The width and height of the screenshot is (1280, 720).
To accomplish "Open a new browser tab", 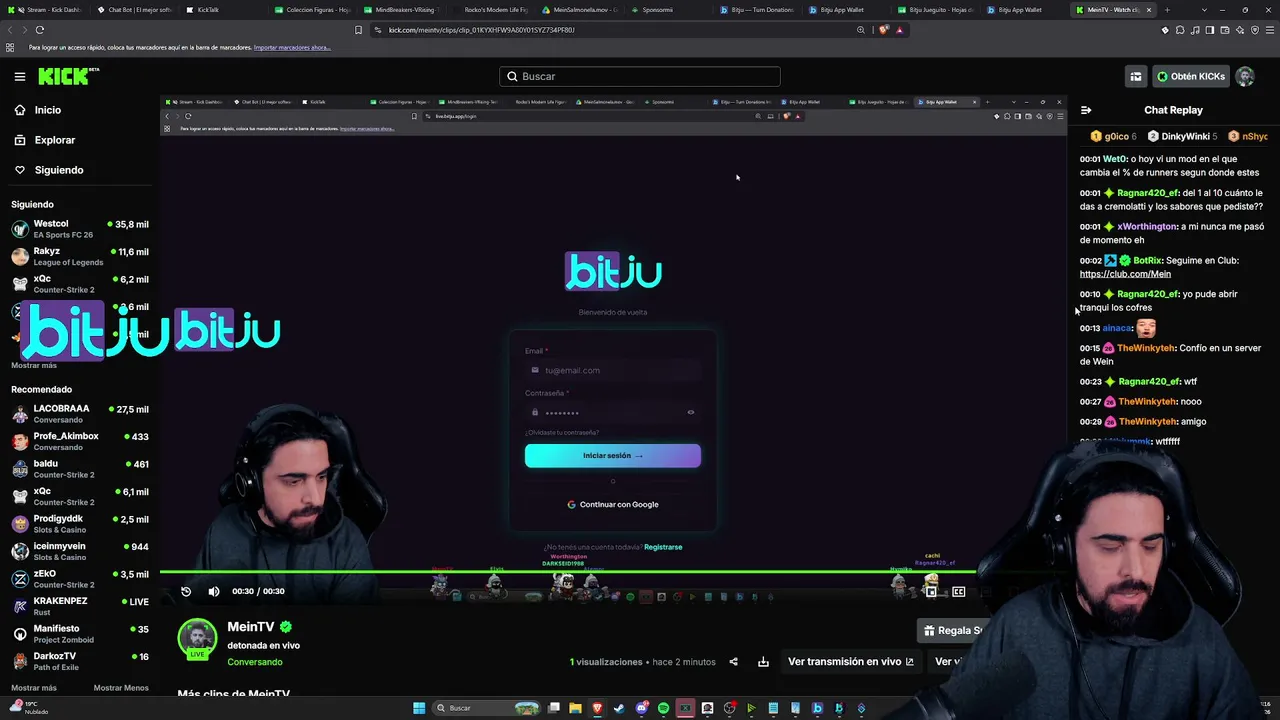I will [x=1167, y=10].
